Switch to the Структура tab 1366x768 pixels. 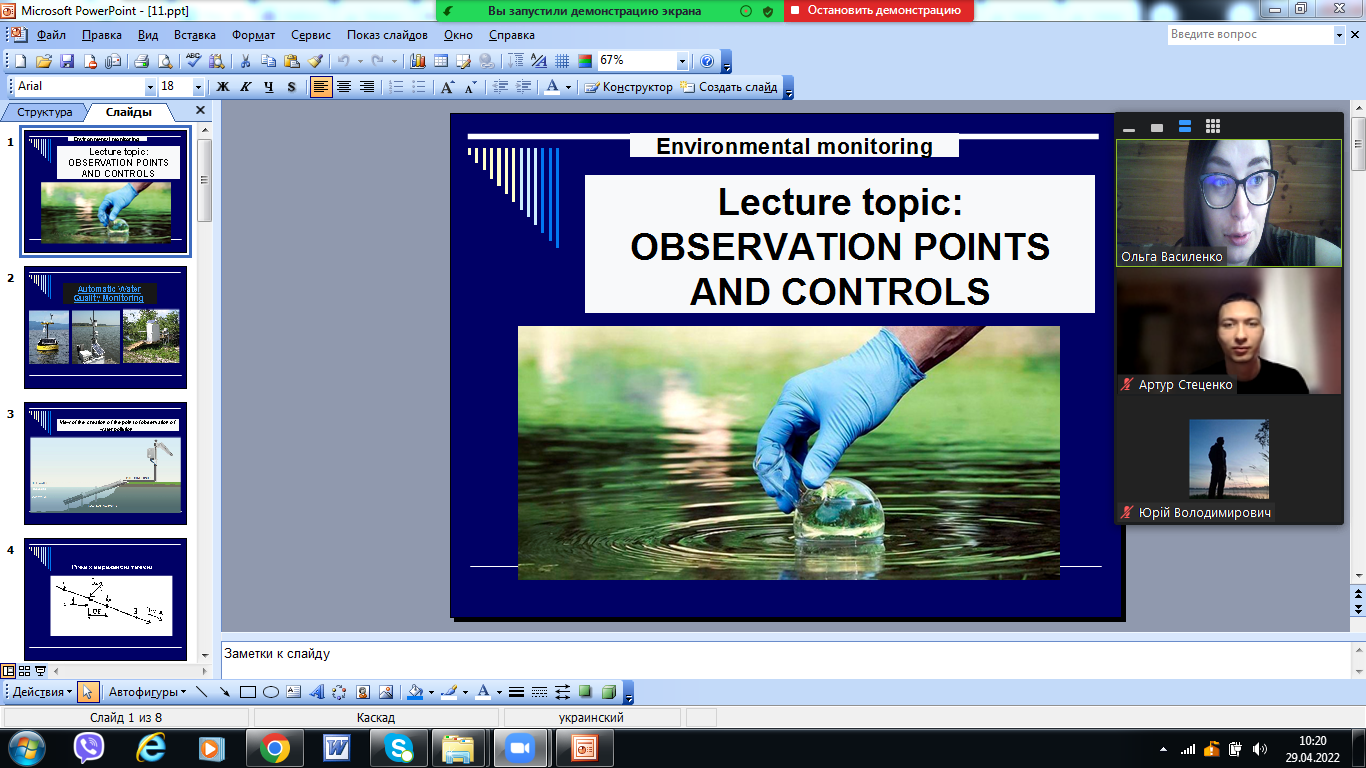click(45, 113)
